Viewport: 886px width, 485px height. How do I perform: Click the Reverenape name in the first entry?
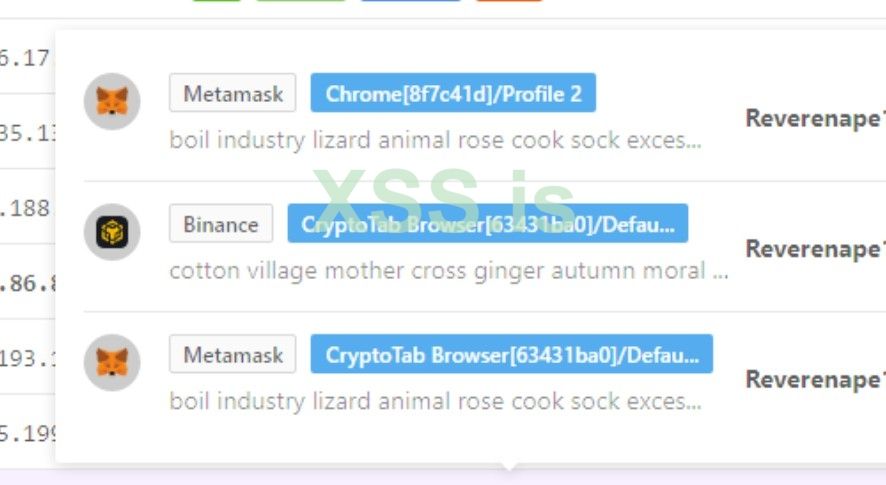coord(814,118)
